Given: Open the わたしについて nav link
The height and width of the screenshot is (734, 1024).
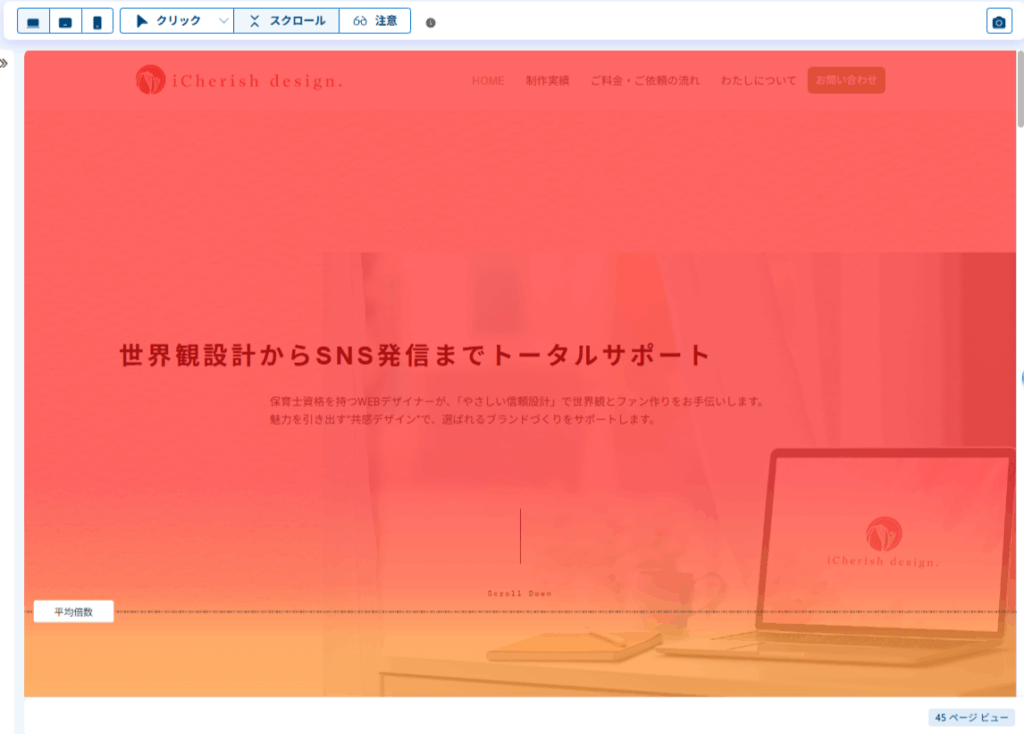Looking at the screenshot, I should coord(758,81).
